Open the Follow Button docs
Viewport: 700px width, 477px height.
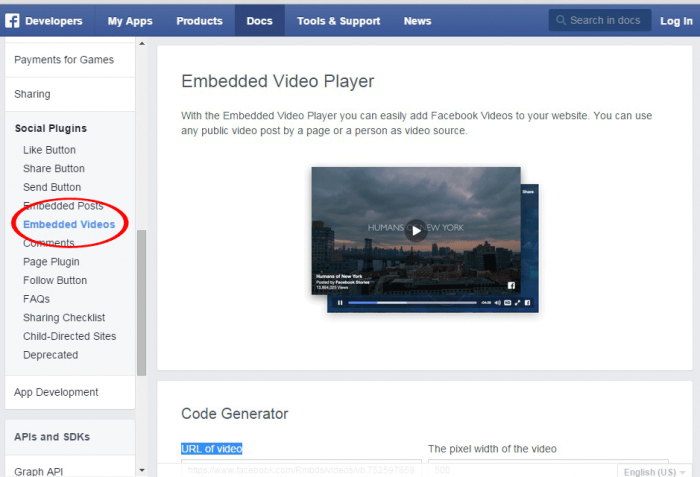coord(55,280)
